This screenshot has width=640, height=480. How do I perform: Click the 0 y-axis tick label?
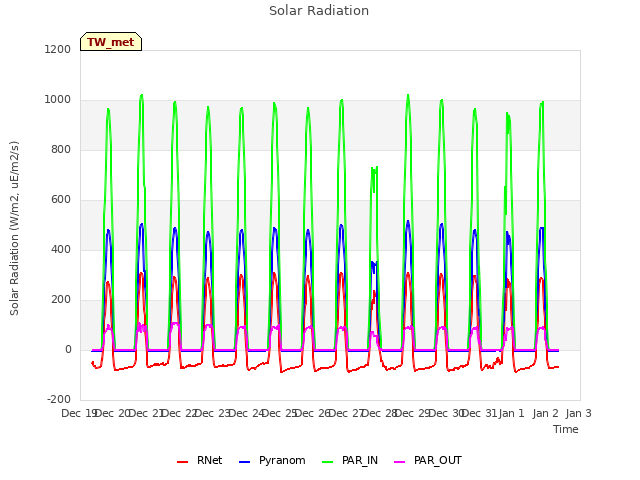[x=68, y=350]
